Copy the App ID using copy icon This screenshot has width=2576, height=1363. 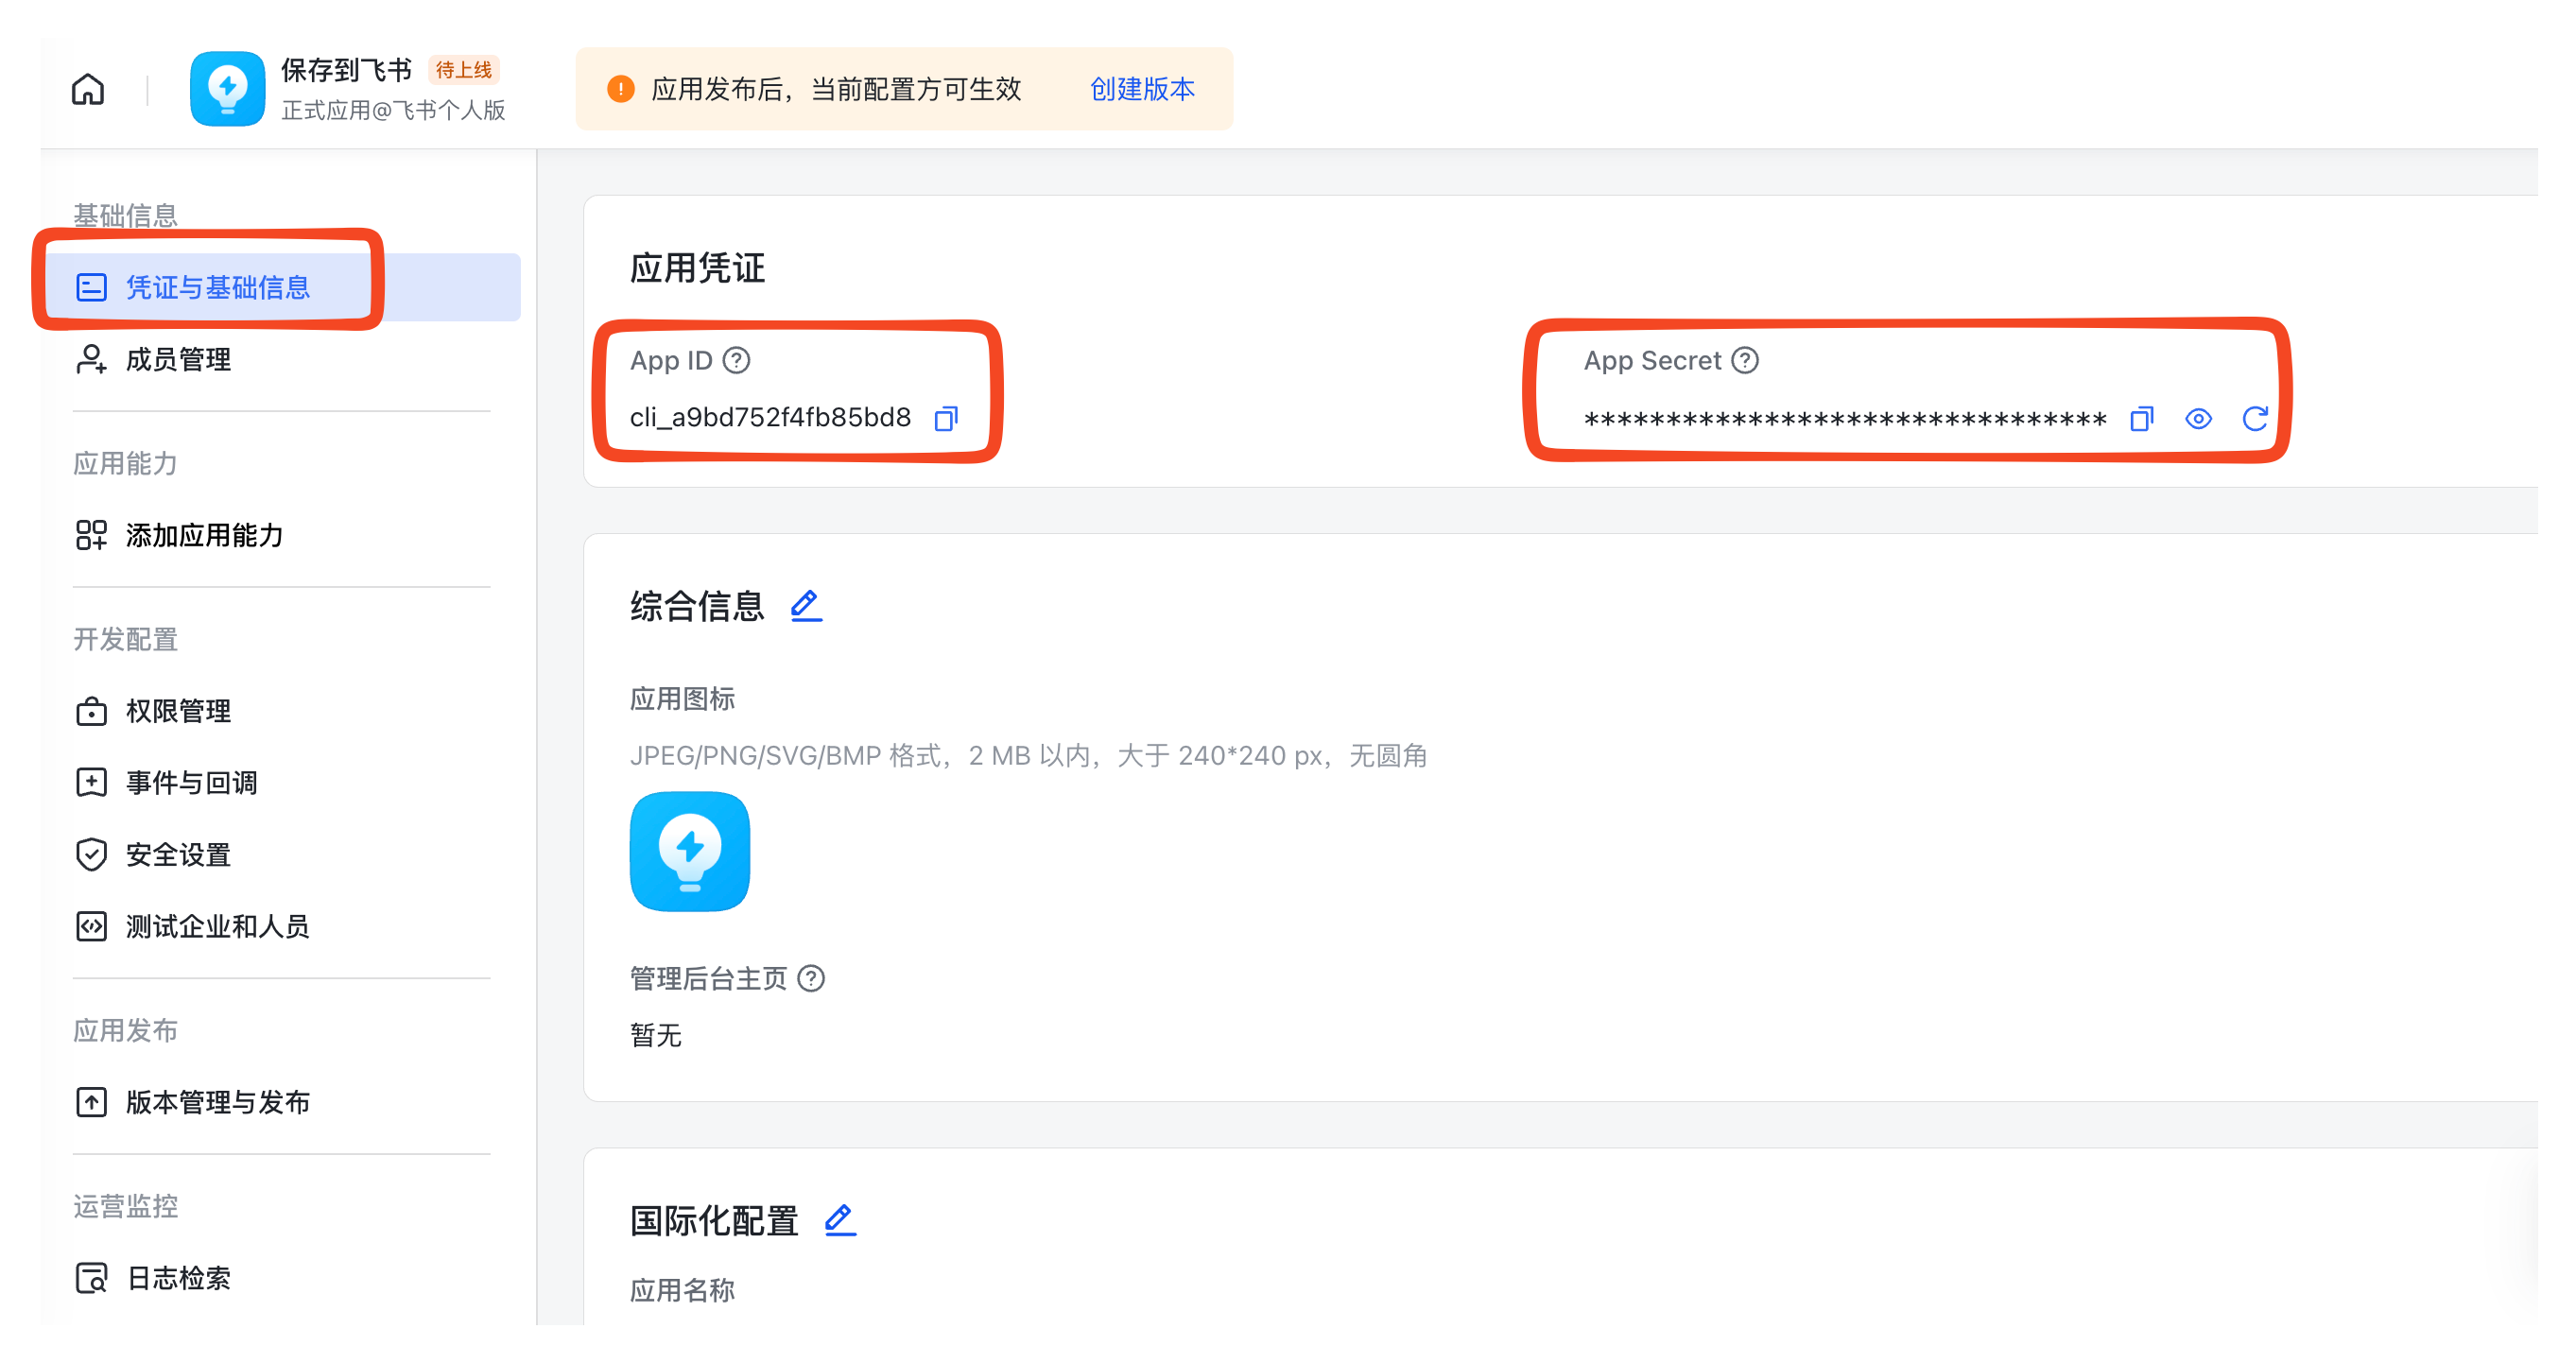[945, 419]
